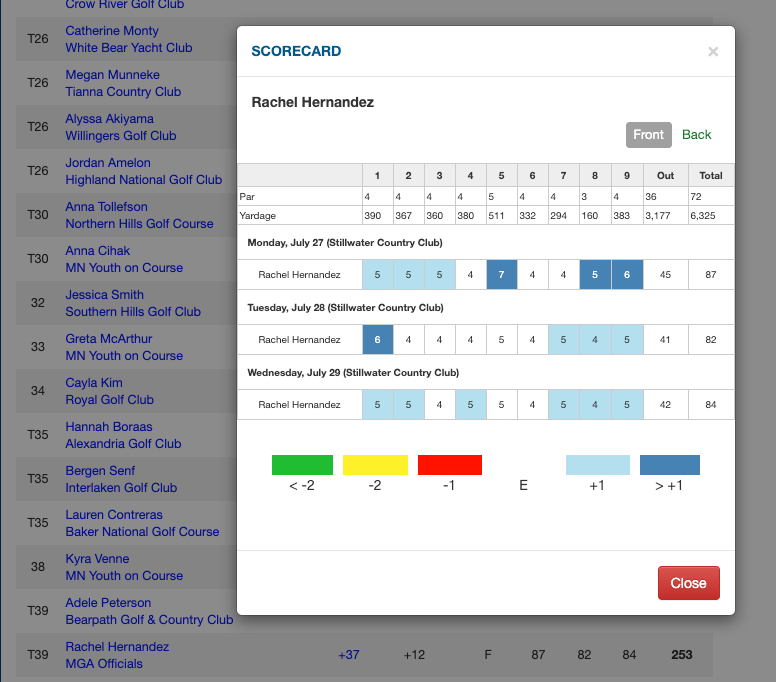This screenshot has height=682, width=776.
Task: Open Tianna Country Club link
Action: (x=123, y=92)
